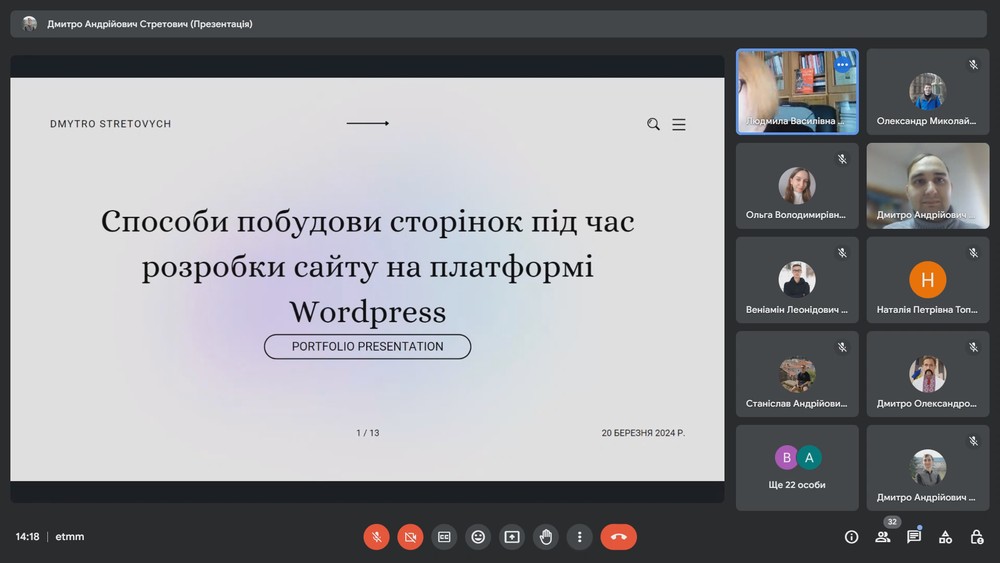Raise your hand in the meeting

(546, 537)
